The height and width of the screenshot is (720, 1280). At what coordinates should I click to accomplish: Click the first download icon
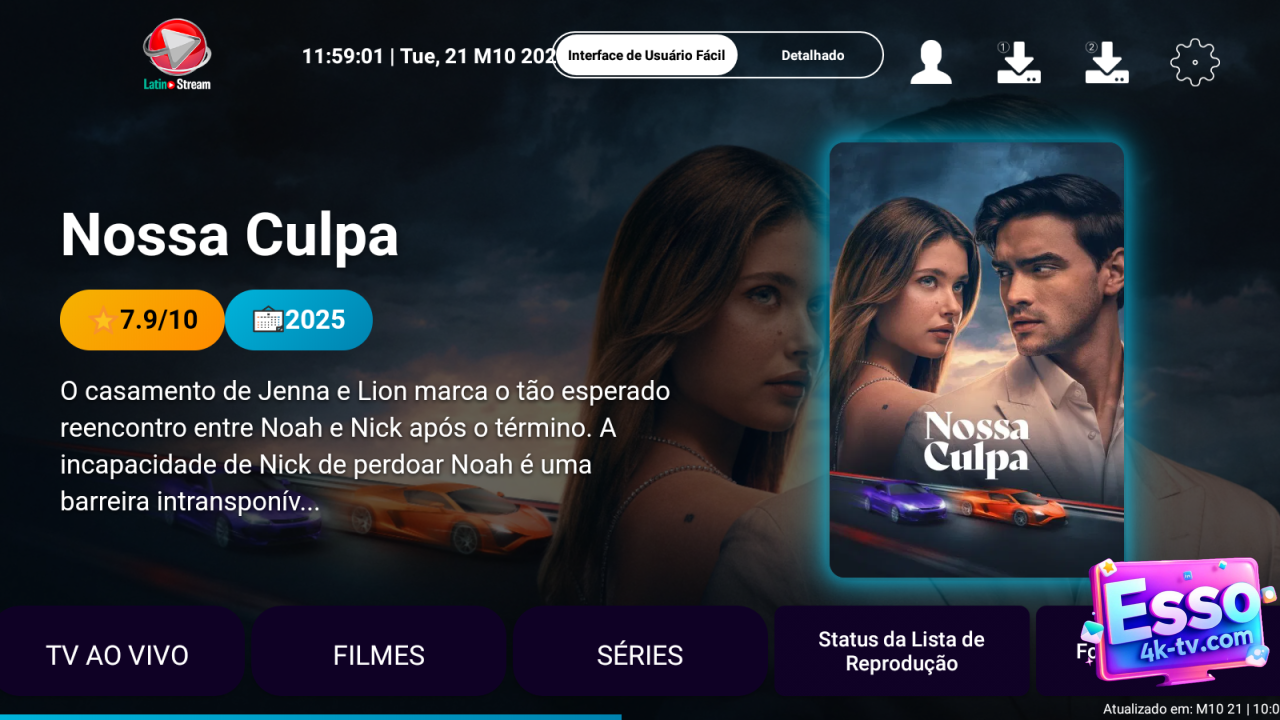[x=1018, y=62]
